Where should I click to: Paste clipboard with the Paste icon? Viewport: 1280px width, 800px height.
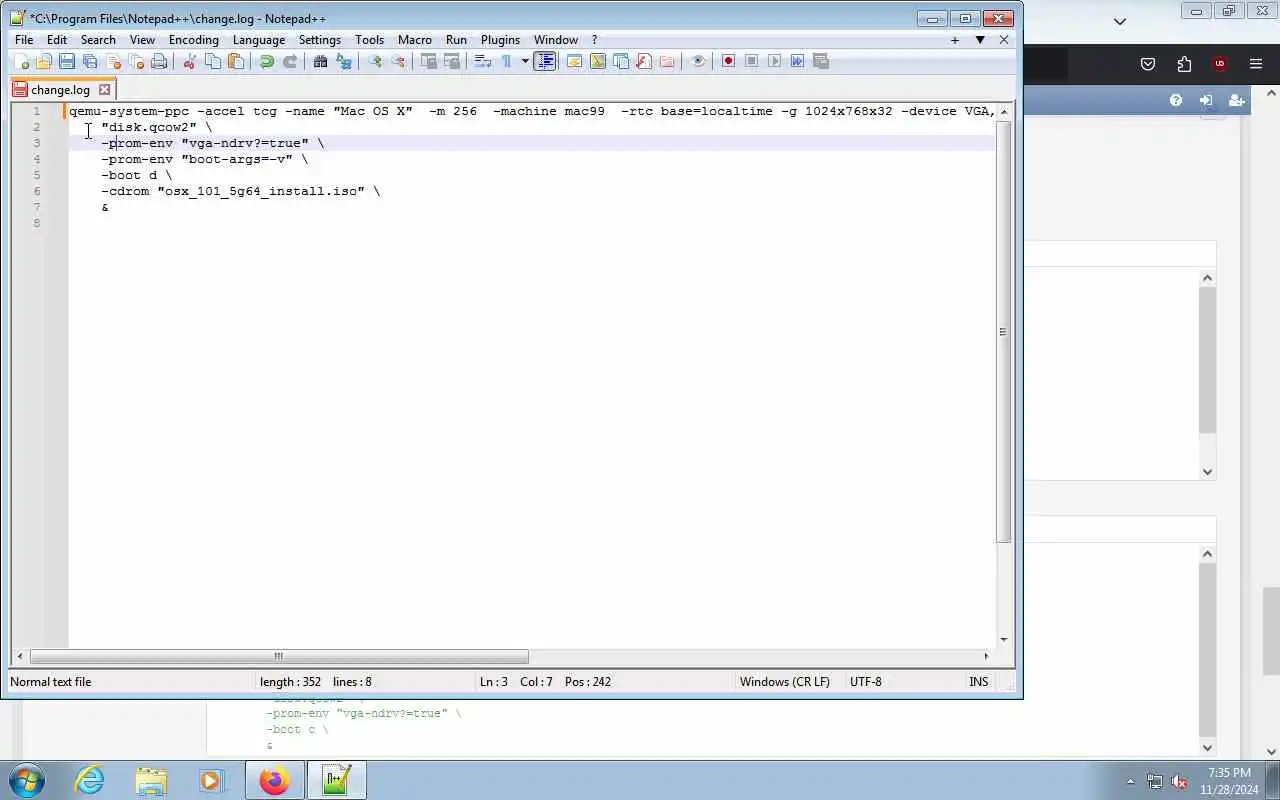[x=235, y=61]
